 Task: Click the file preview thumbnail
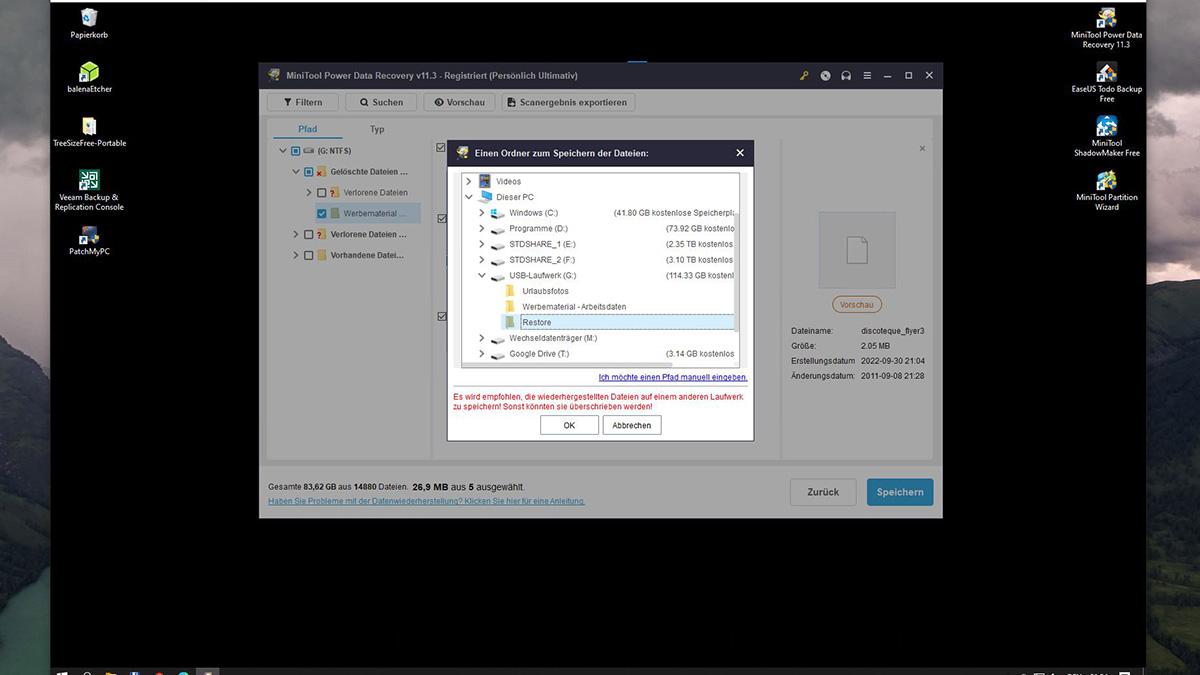(857, 250)
